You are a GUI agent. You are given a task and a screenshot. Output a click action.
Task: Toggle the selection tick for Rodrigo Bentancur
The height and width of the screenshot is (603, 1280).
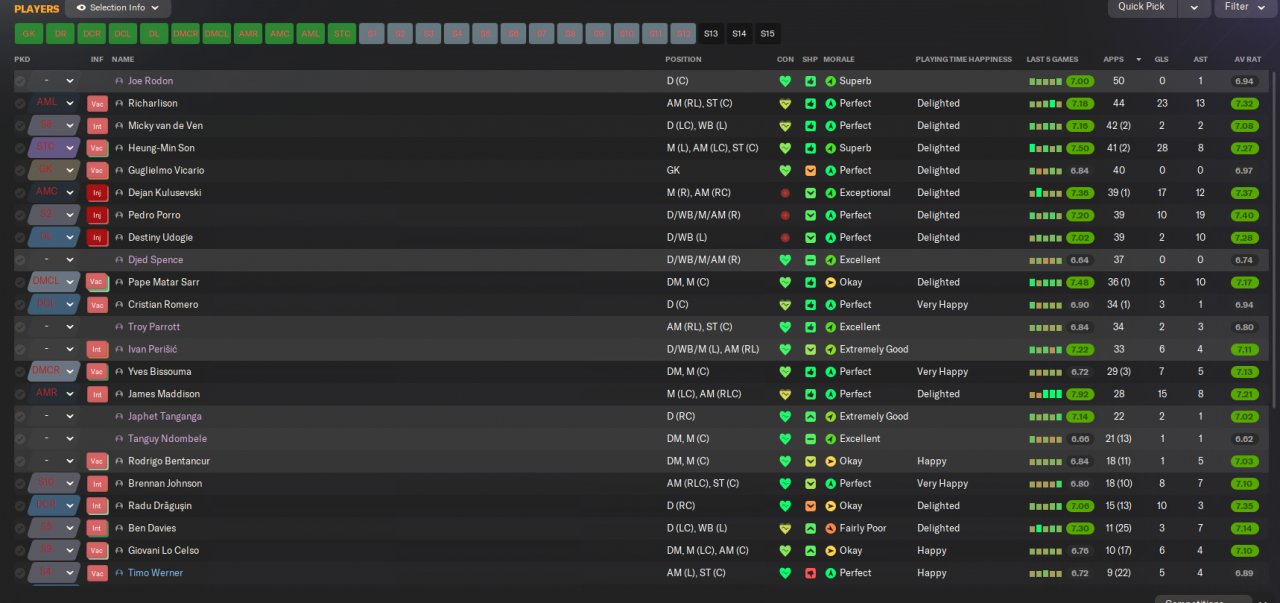click(x=20, y=461)
